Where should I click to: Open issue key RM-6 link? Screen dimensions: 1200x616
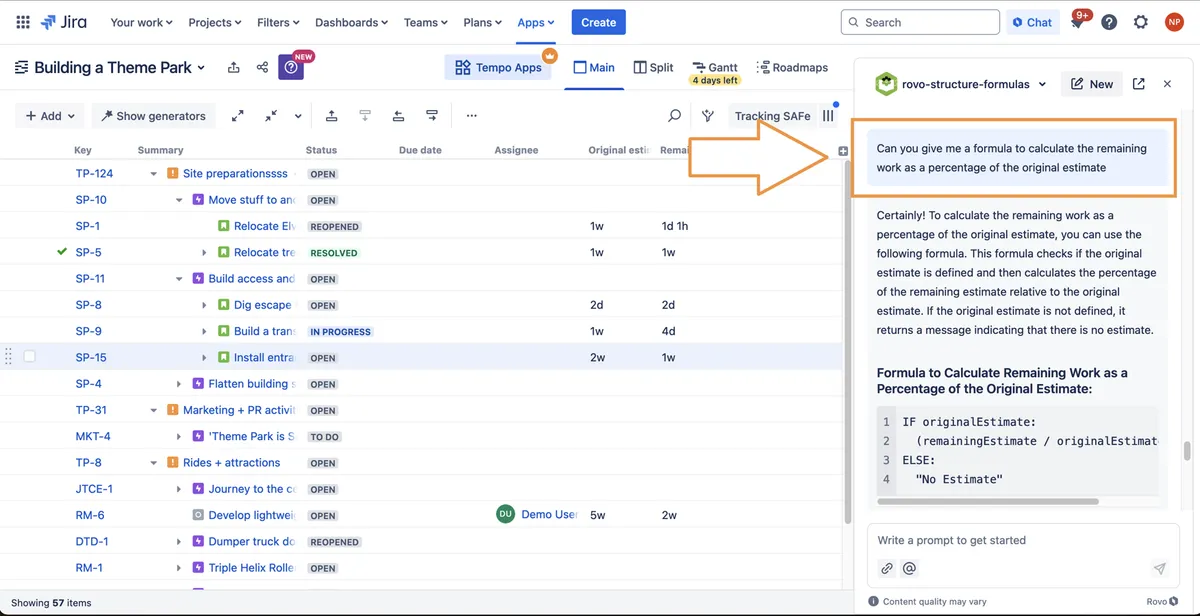[90, 515]
